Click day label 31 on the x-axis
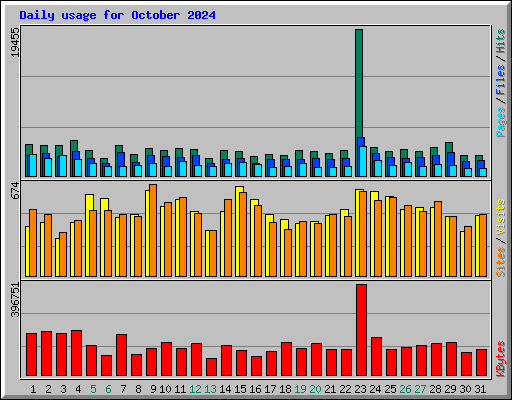512x400 pixels. [x=480, y=389]
